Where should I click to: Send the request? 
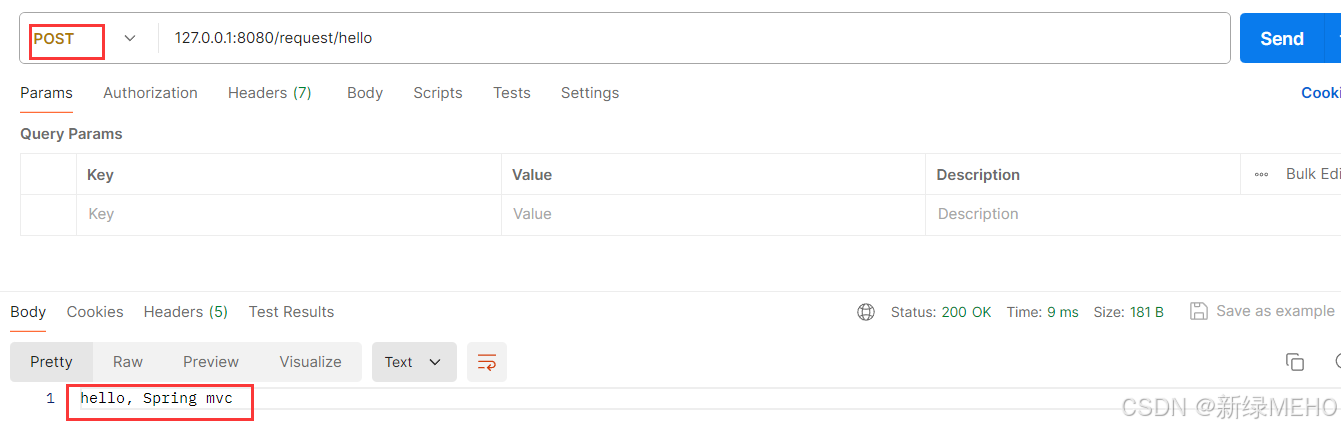point(1281,38)
